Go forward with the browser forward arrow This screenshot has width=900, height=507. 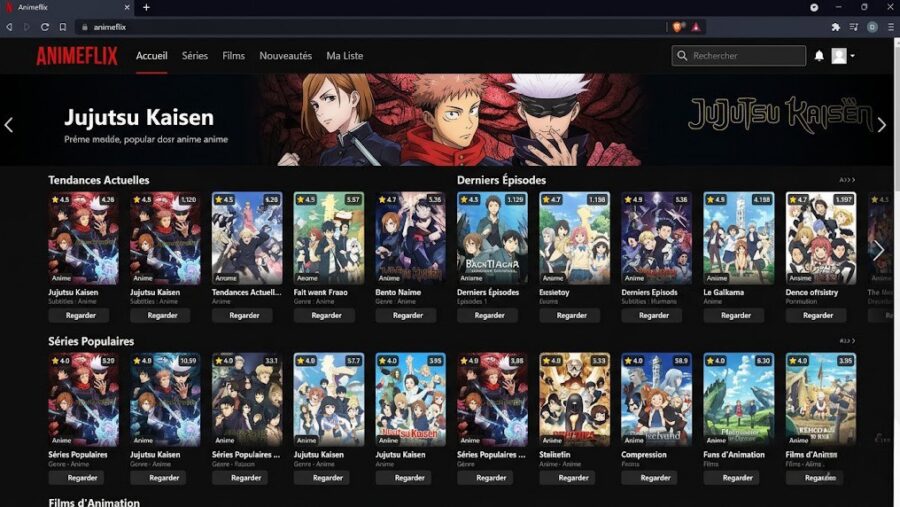coord(26,27)
